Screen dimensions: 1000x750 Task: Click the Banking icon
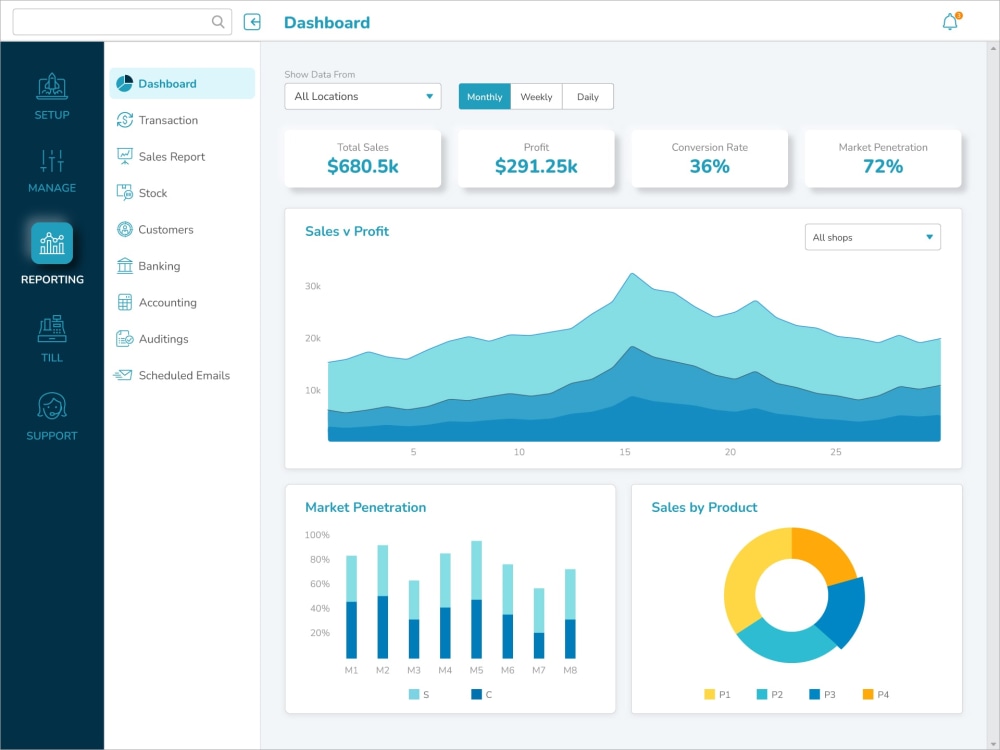tap(126, 266)
